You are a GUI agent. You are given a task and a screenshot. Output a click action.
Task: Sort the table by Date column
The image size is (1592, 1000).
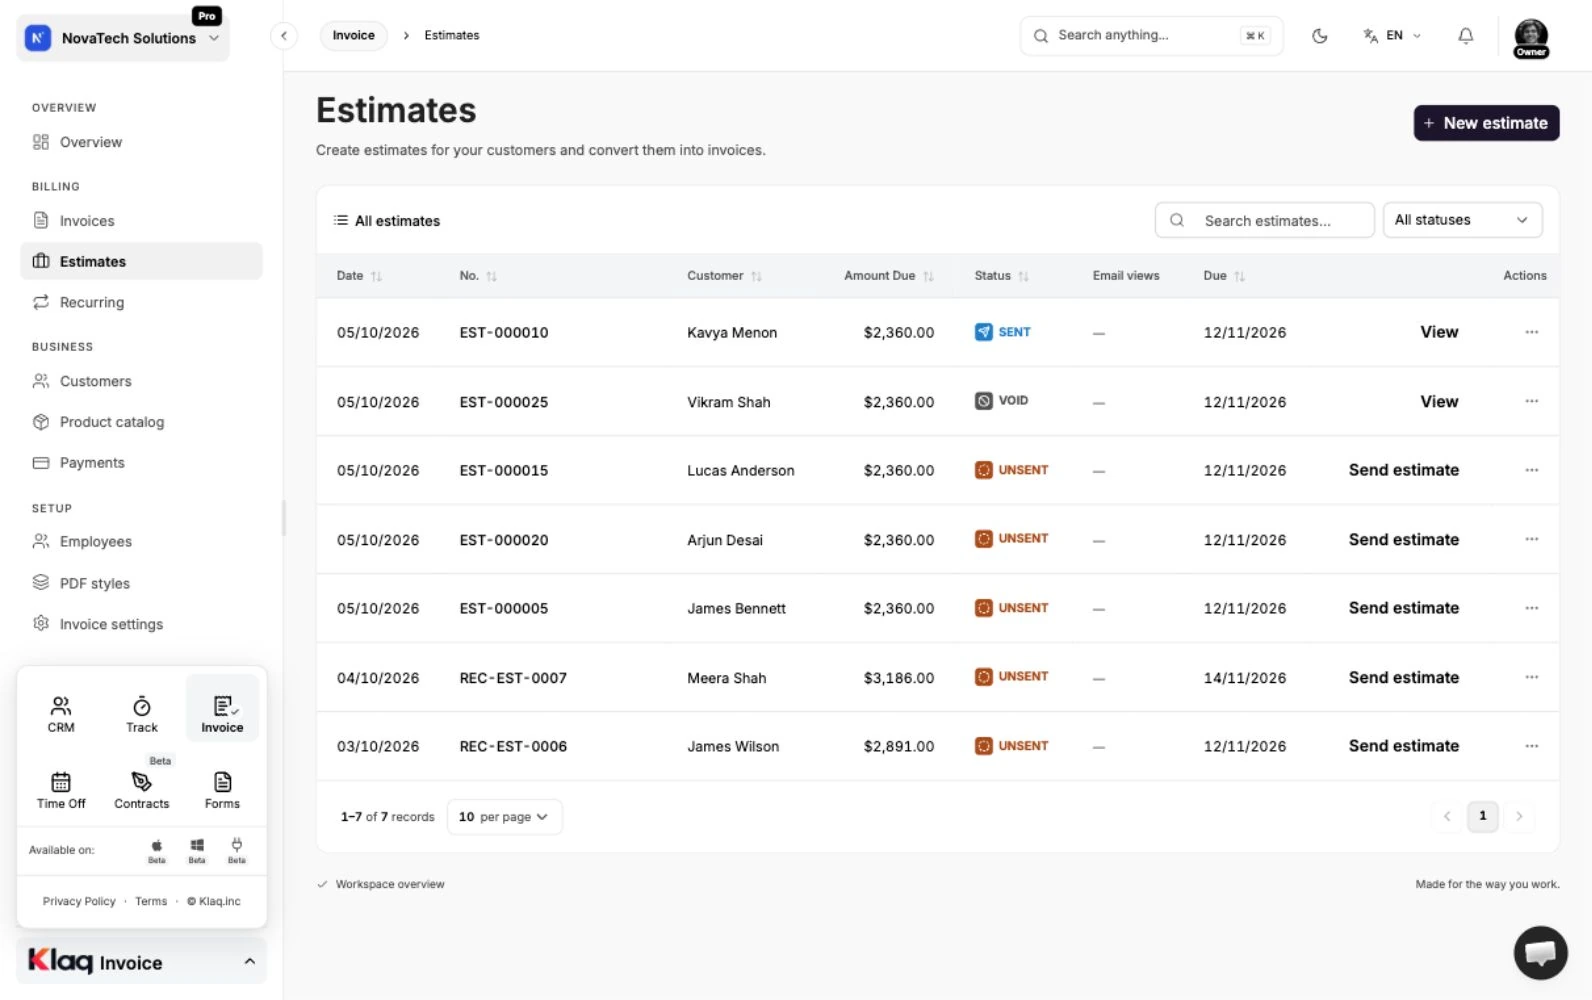point(359,276)
